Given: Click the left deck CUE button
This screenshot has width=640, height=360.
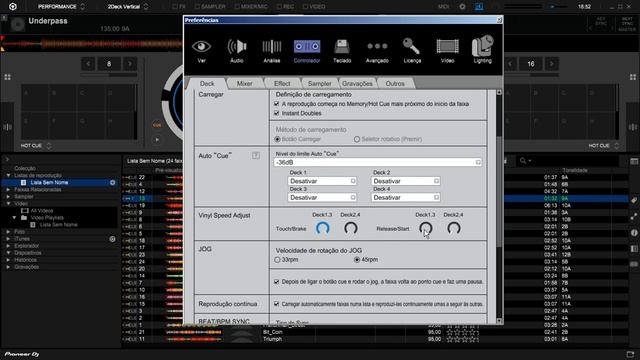Looking at the screenshot, I should pos(157,125).
